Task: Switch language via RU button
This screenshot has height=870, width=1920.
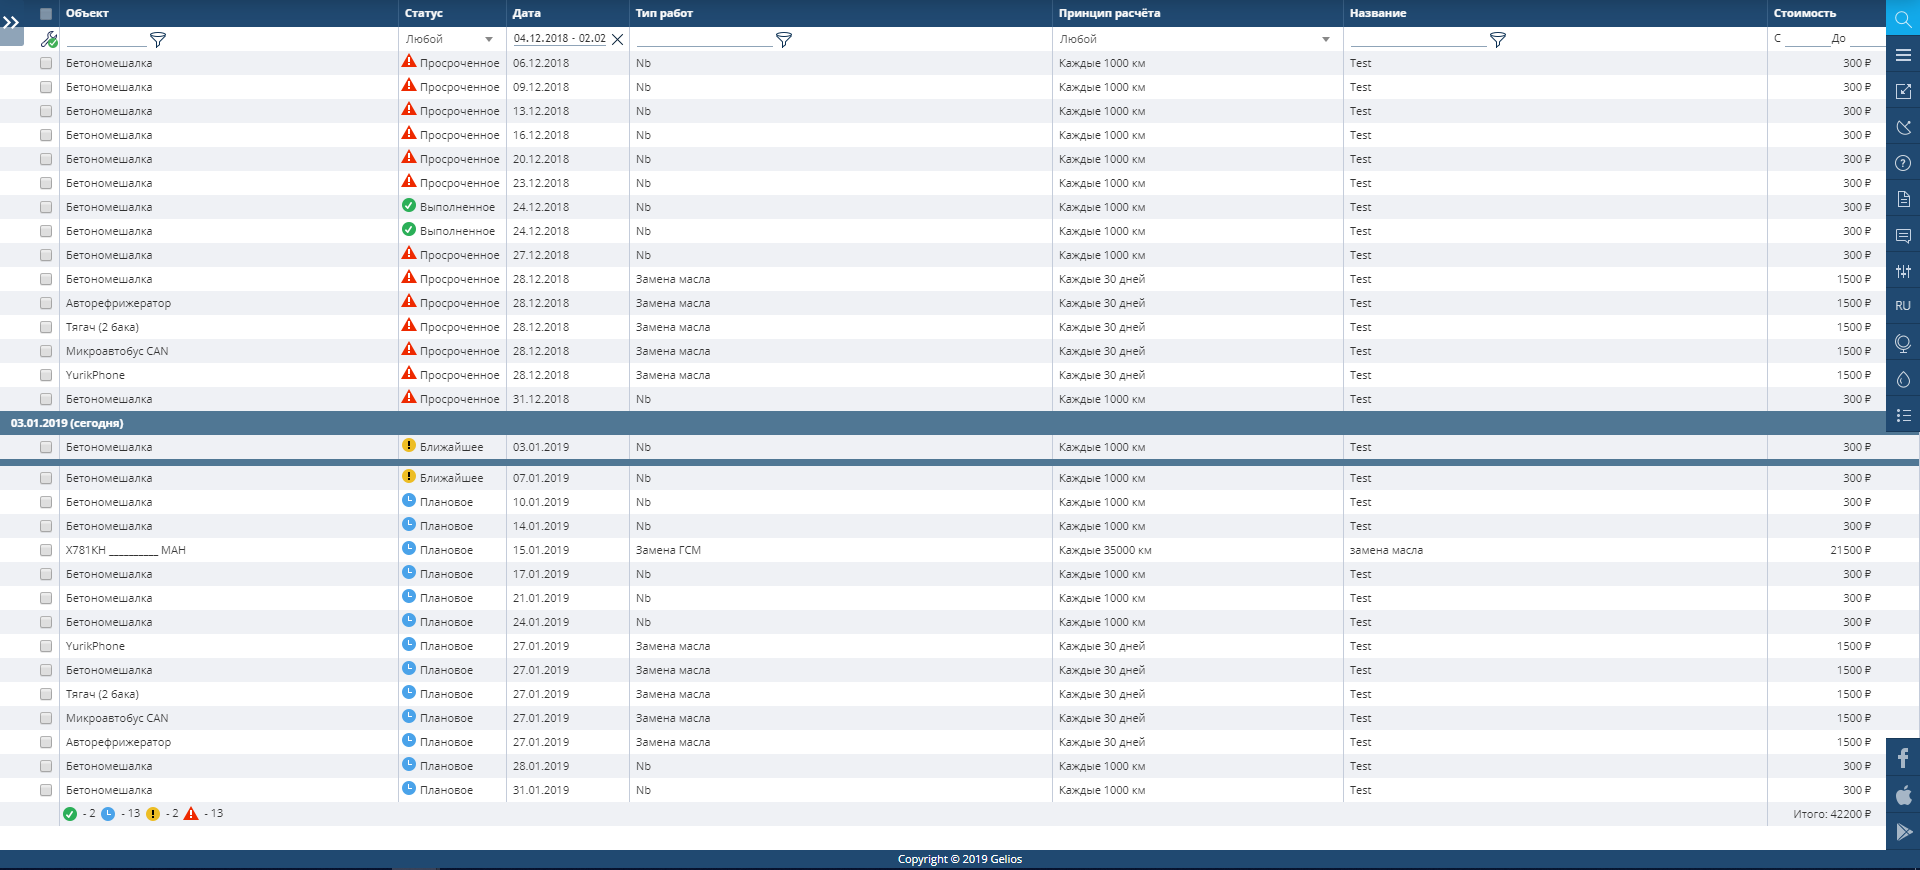Action: coord(1903,306)
